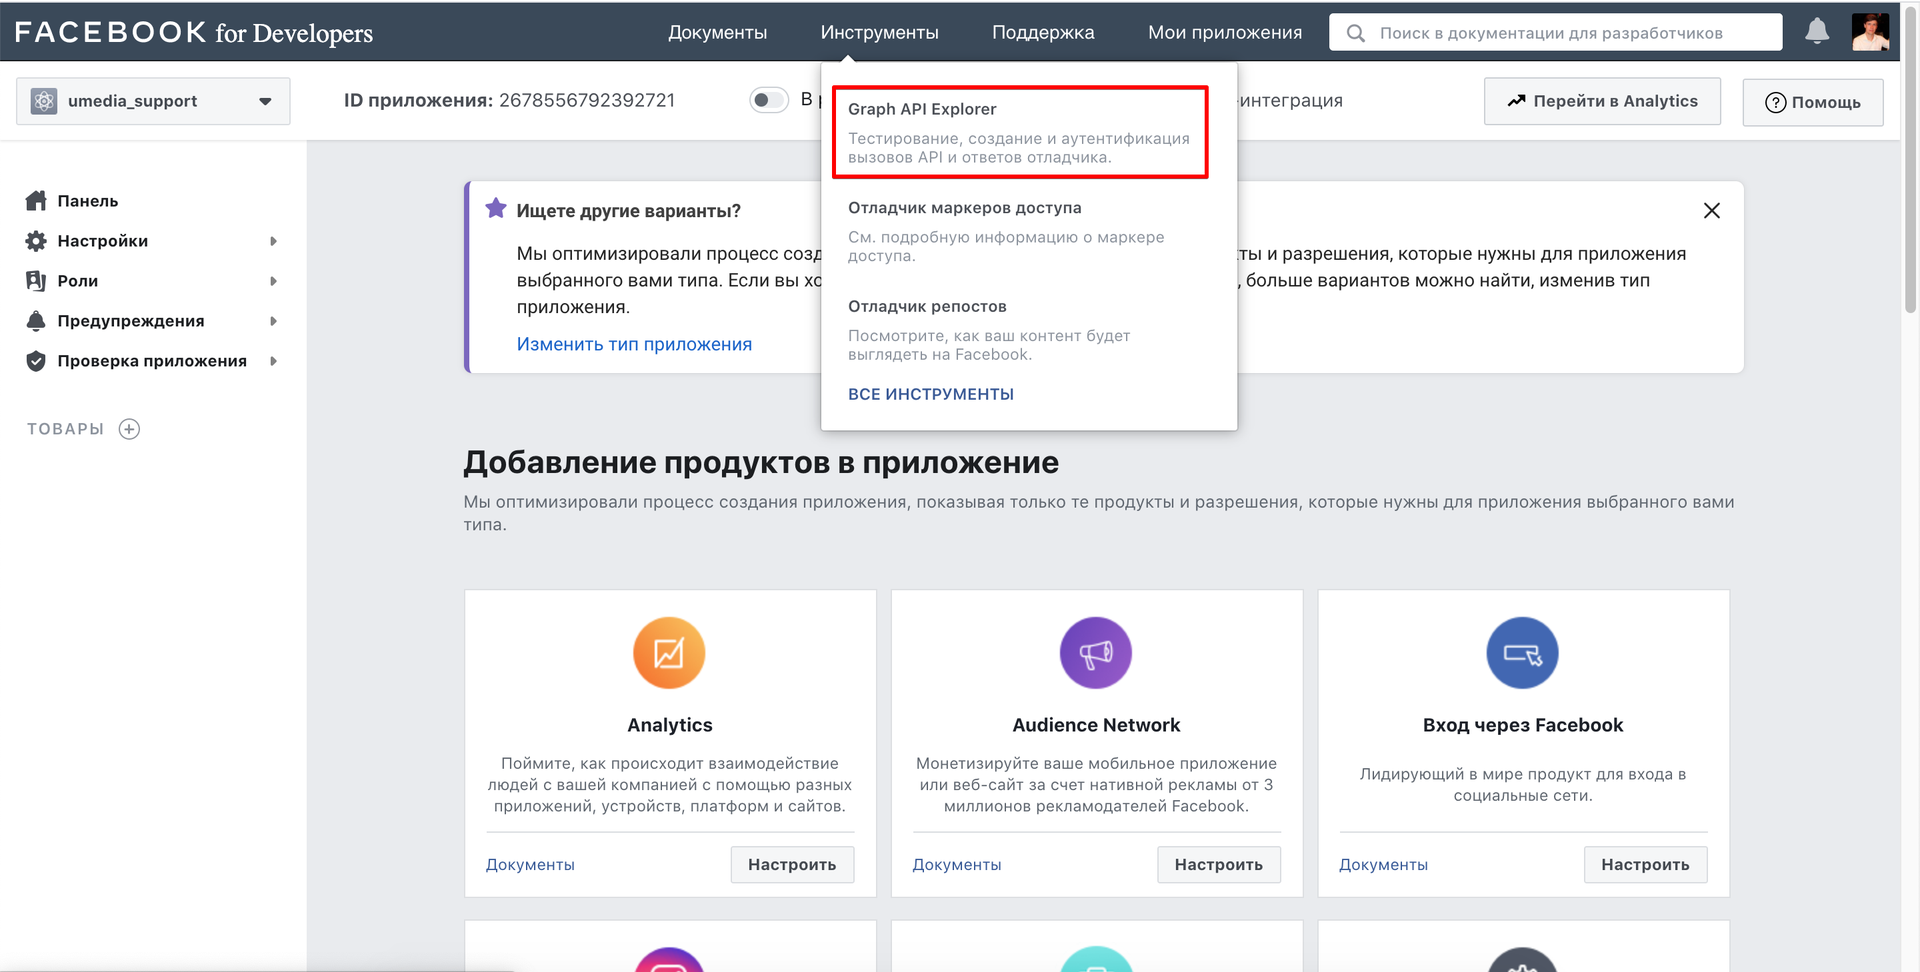Open Документы link under Analytics
The height and width of the screenshot is (972, 1920).
click(x=530, y=865)
